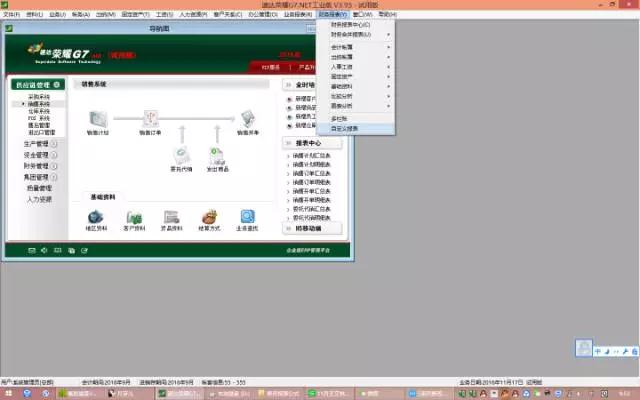This screenshot has height=400, width=640.
Task: Expand the 报表中心 panel header
Action: (x=312, y=143)
